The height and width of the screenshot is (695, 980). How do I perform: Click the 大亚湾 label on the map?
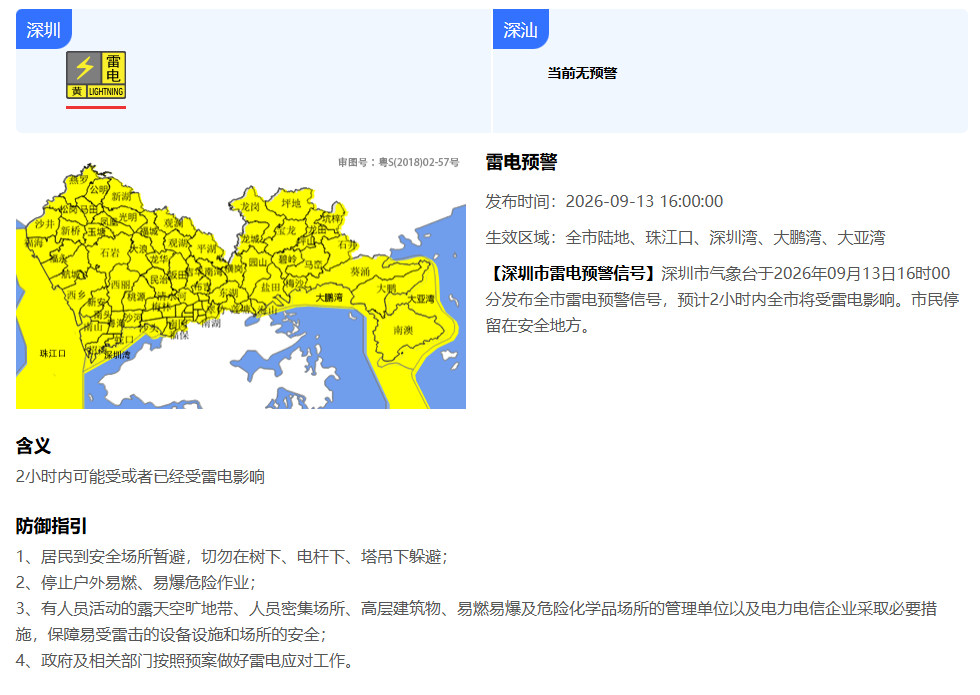point(421,299)
